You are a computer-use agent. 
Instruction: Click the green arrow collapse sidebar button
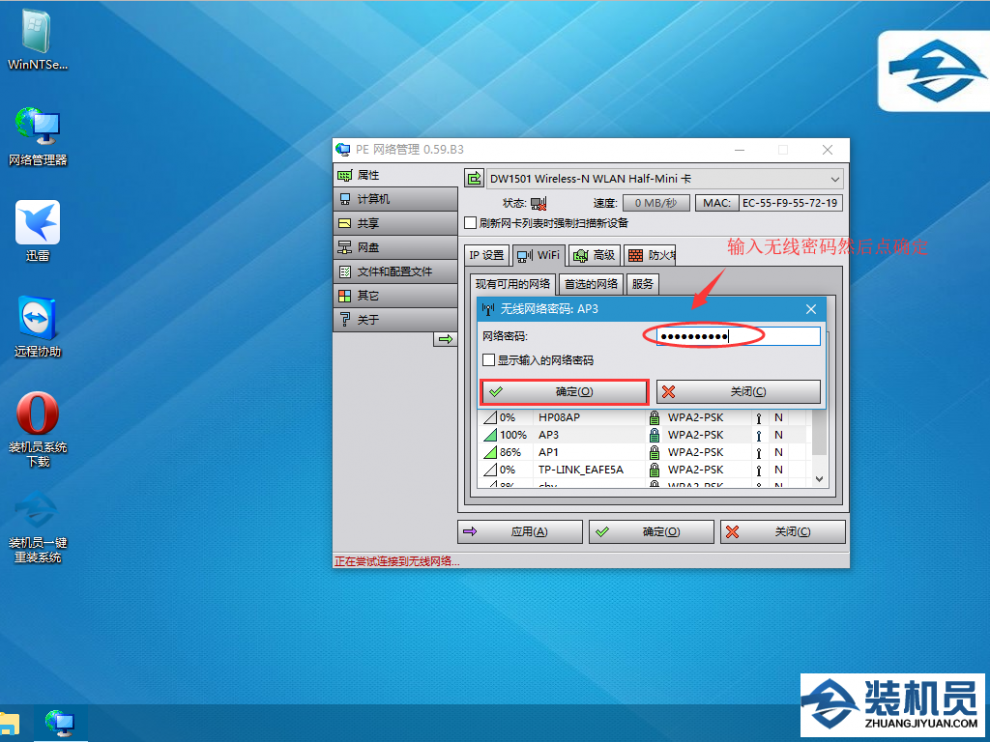coord(444,340)
